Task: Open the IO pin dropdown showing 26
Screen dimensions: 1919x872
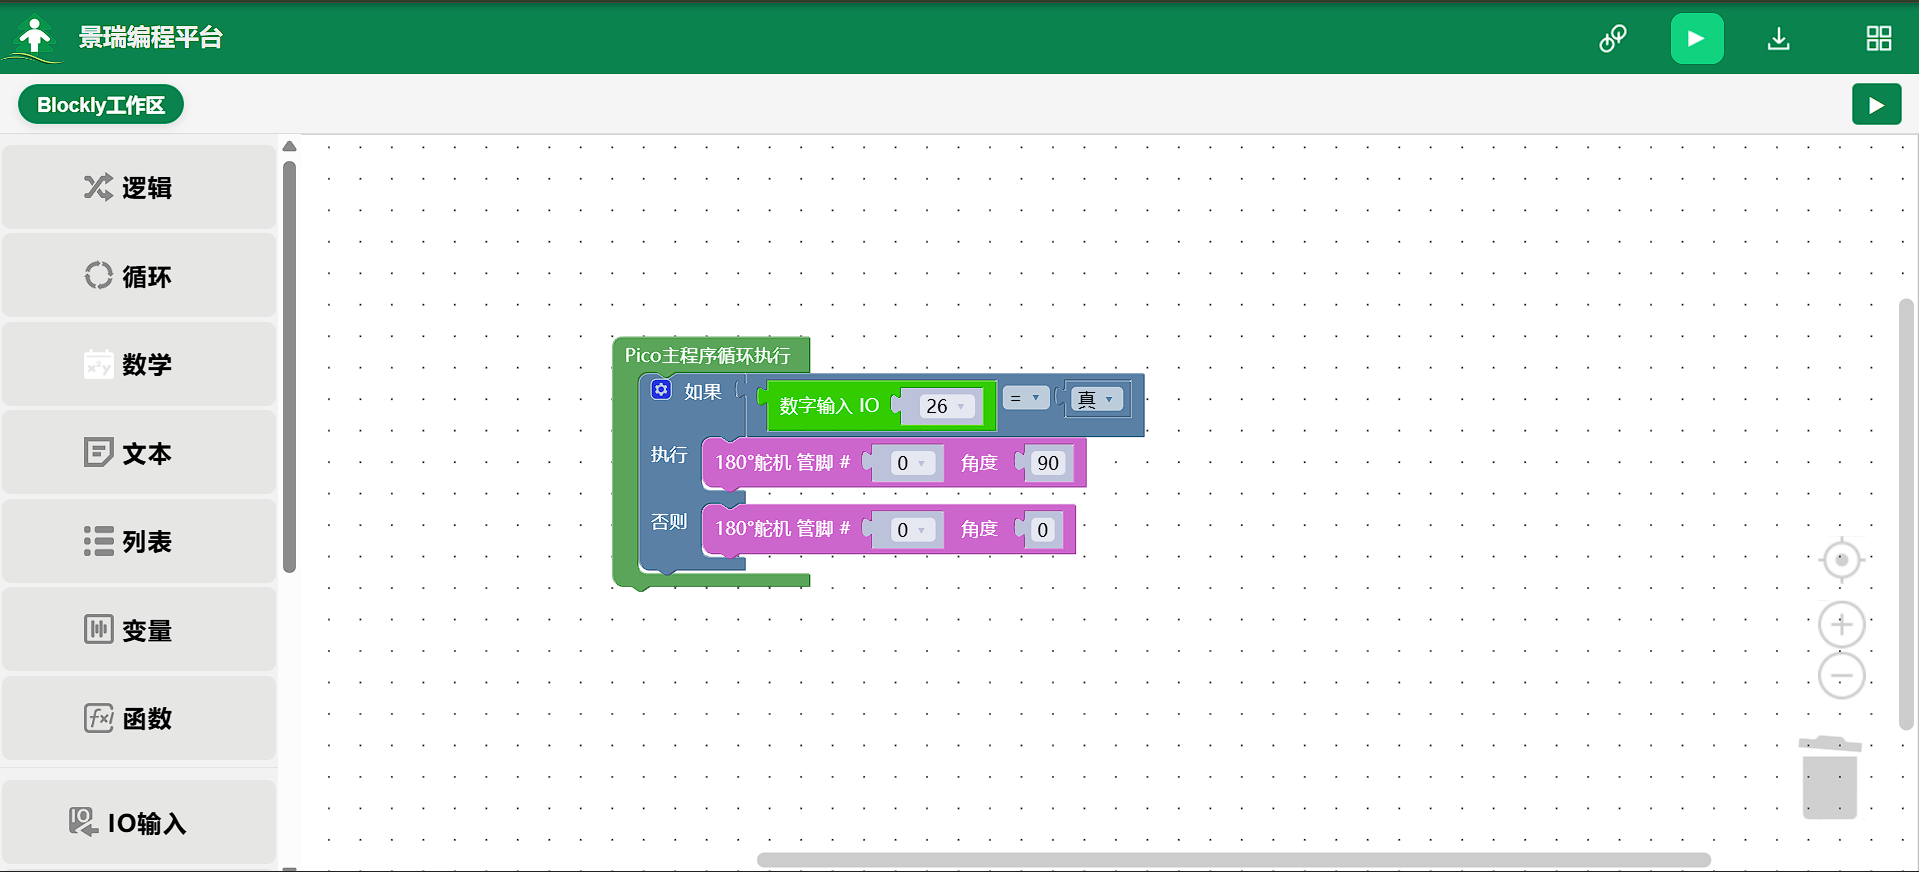Action: (945, 406)
